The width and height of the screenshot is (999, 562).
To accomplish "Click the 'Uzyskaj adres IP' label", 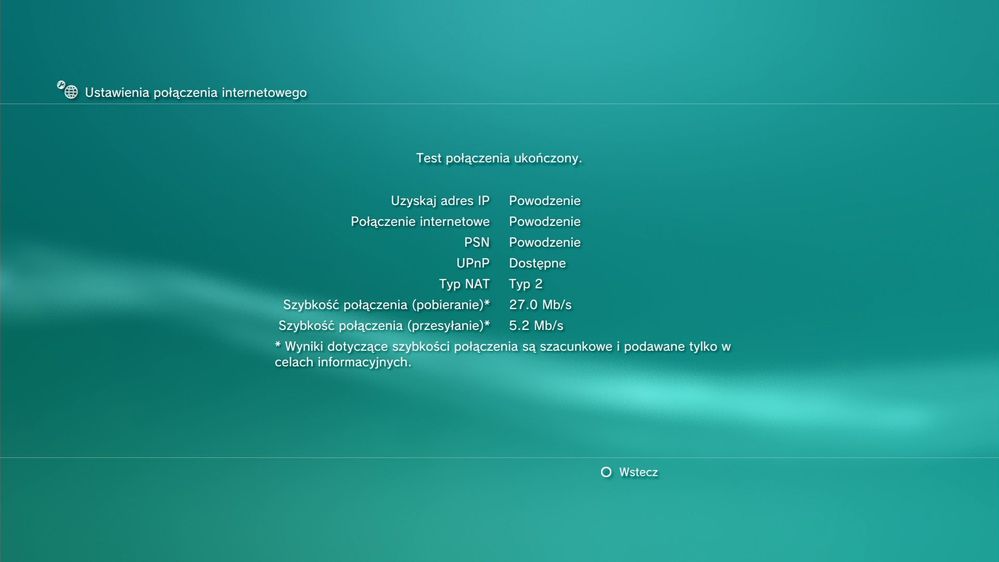I will click(440, 201).
